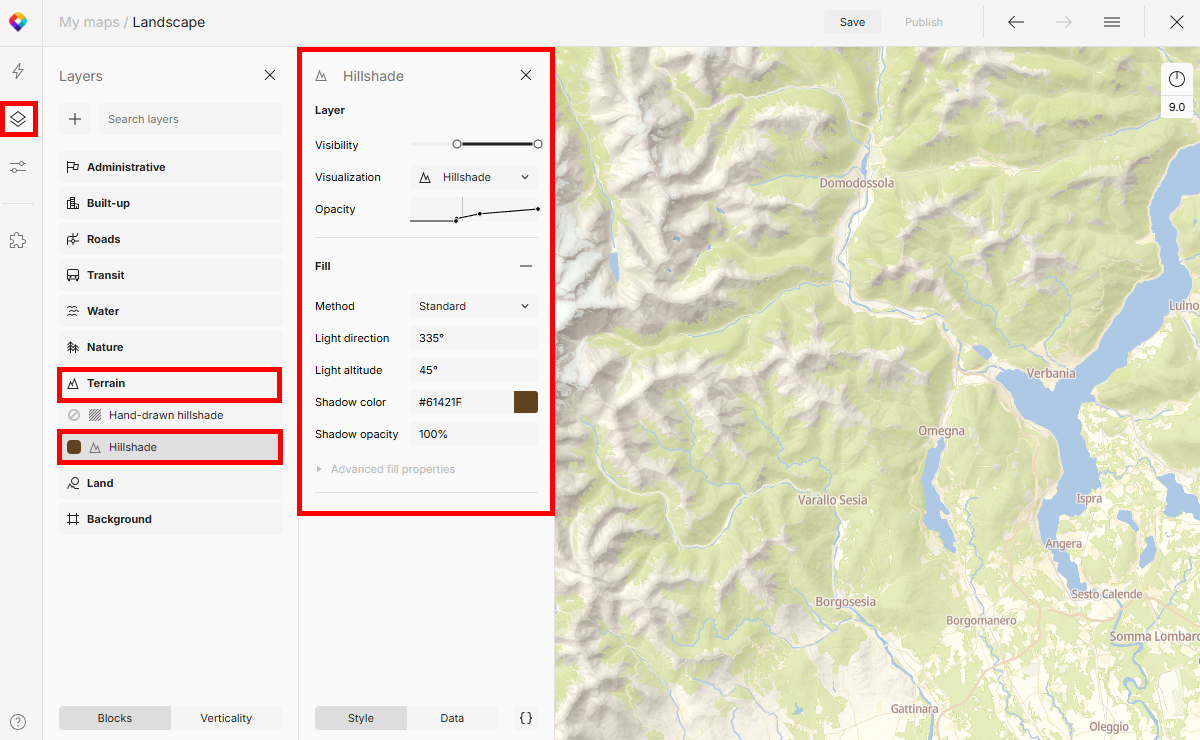
Task: Select the quick actions lightning icon
Action: (x=18, y=69)
